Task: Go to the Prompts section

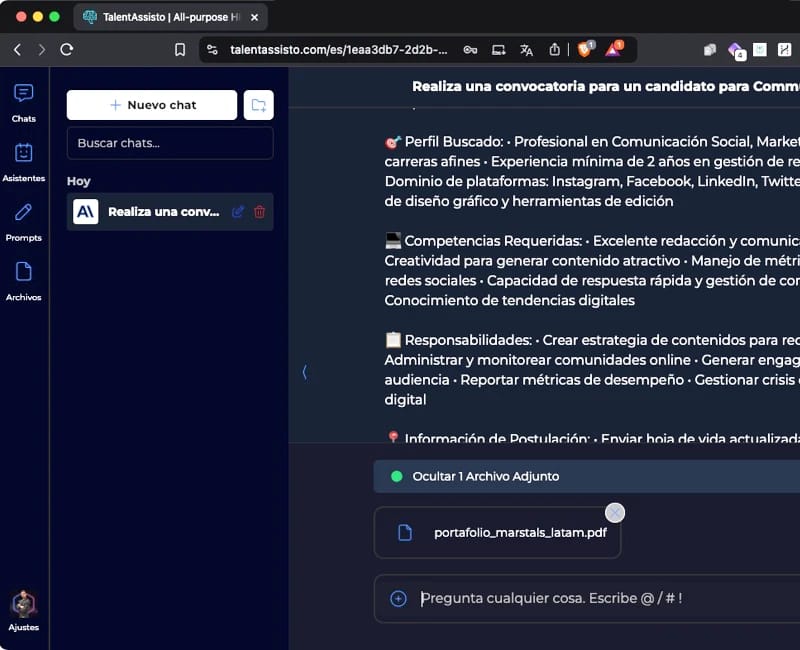Action: [x=23, y=222]
